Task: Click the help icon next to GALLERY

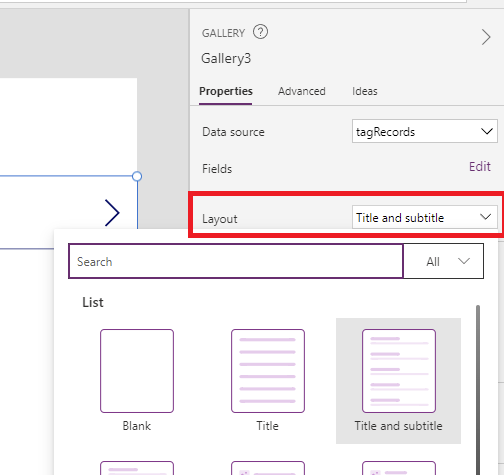Action: [x=260, y=32]
